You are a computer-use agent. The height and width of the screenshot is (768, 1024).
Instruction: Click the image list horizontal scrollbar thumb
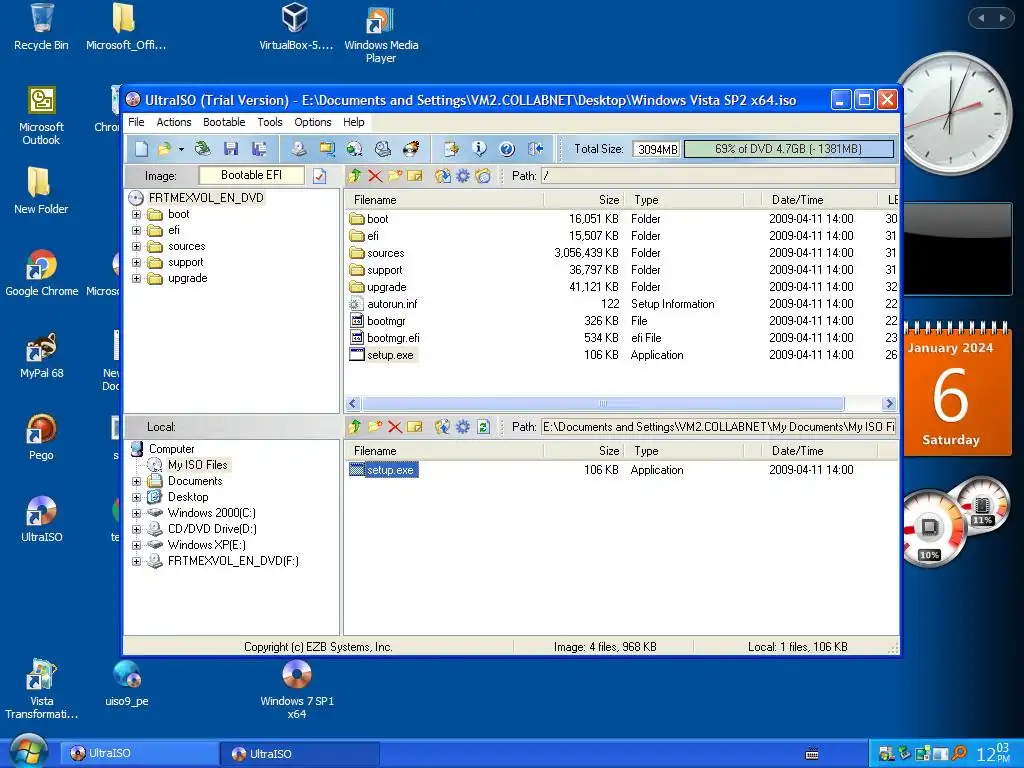[x=603, y=404]
